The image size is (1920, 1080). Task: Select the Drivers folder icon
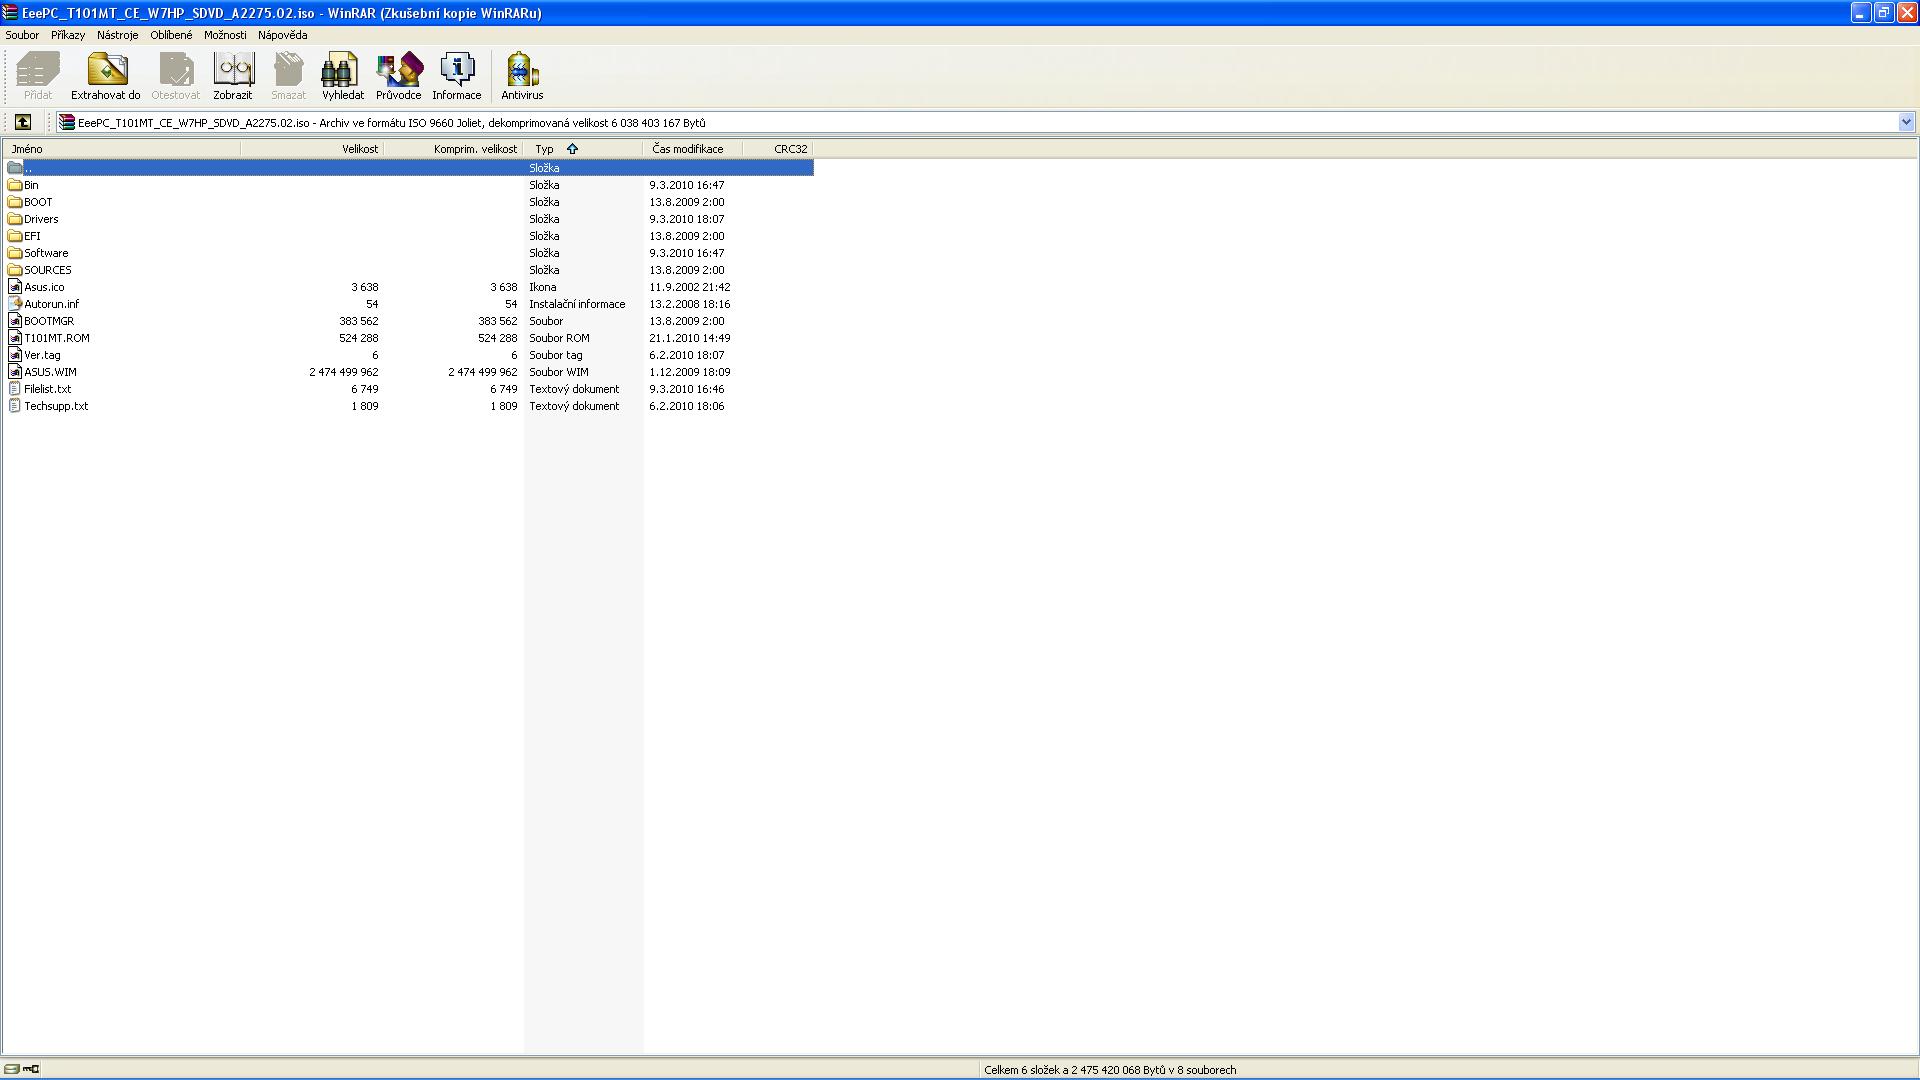[15, 219]
